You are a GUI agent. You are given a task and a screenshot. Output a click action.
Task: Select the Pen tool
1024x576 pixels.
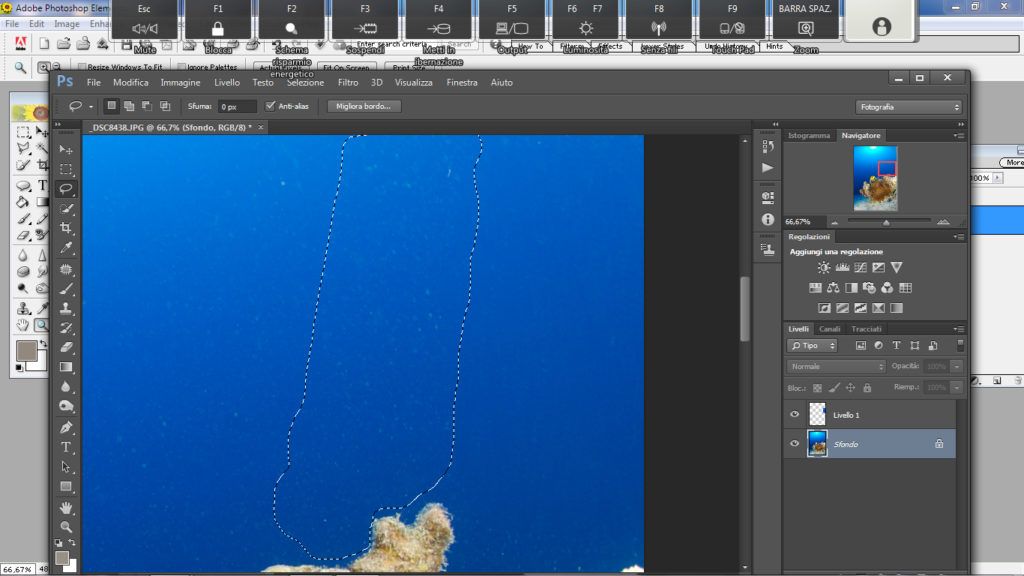(66, 427)
